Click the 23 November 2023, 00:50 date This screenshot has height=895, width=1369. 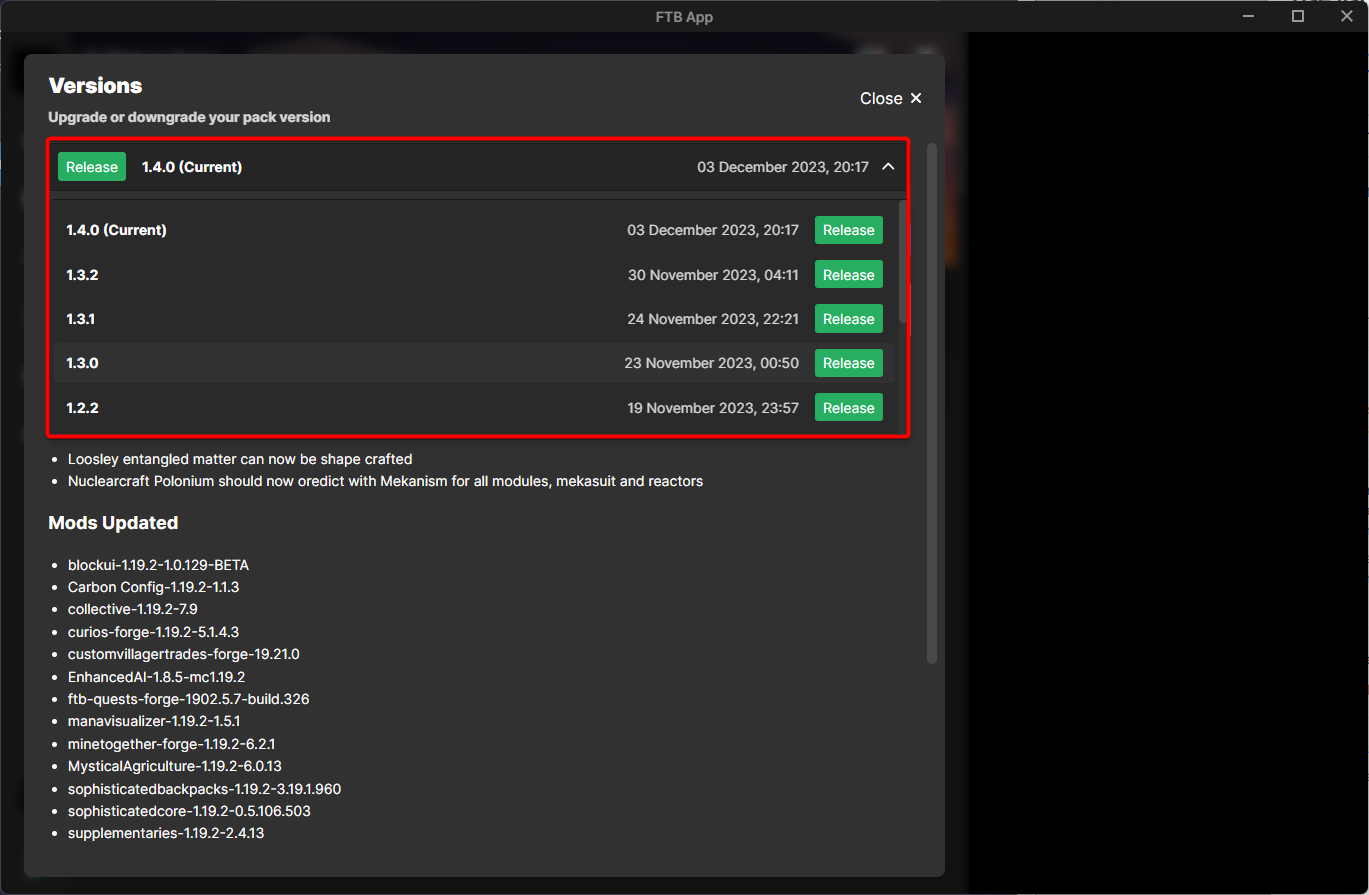coord(712,363)
